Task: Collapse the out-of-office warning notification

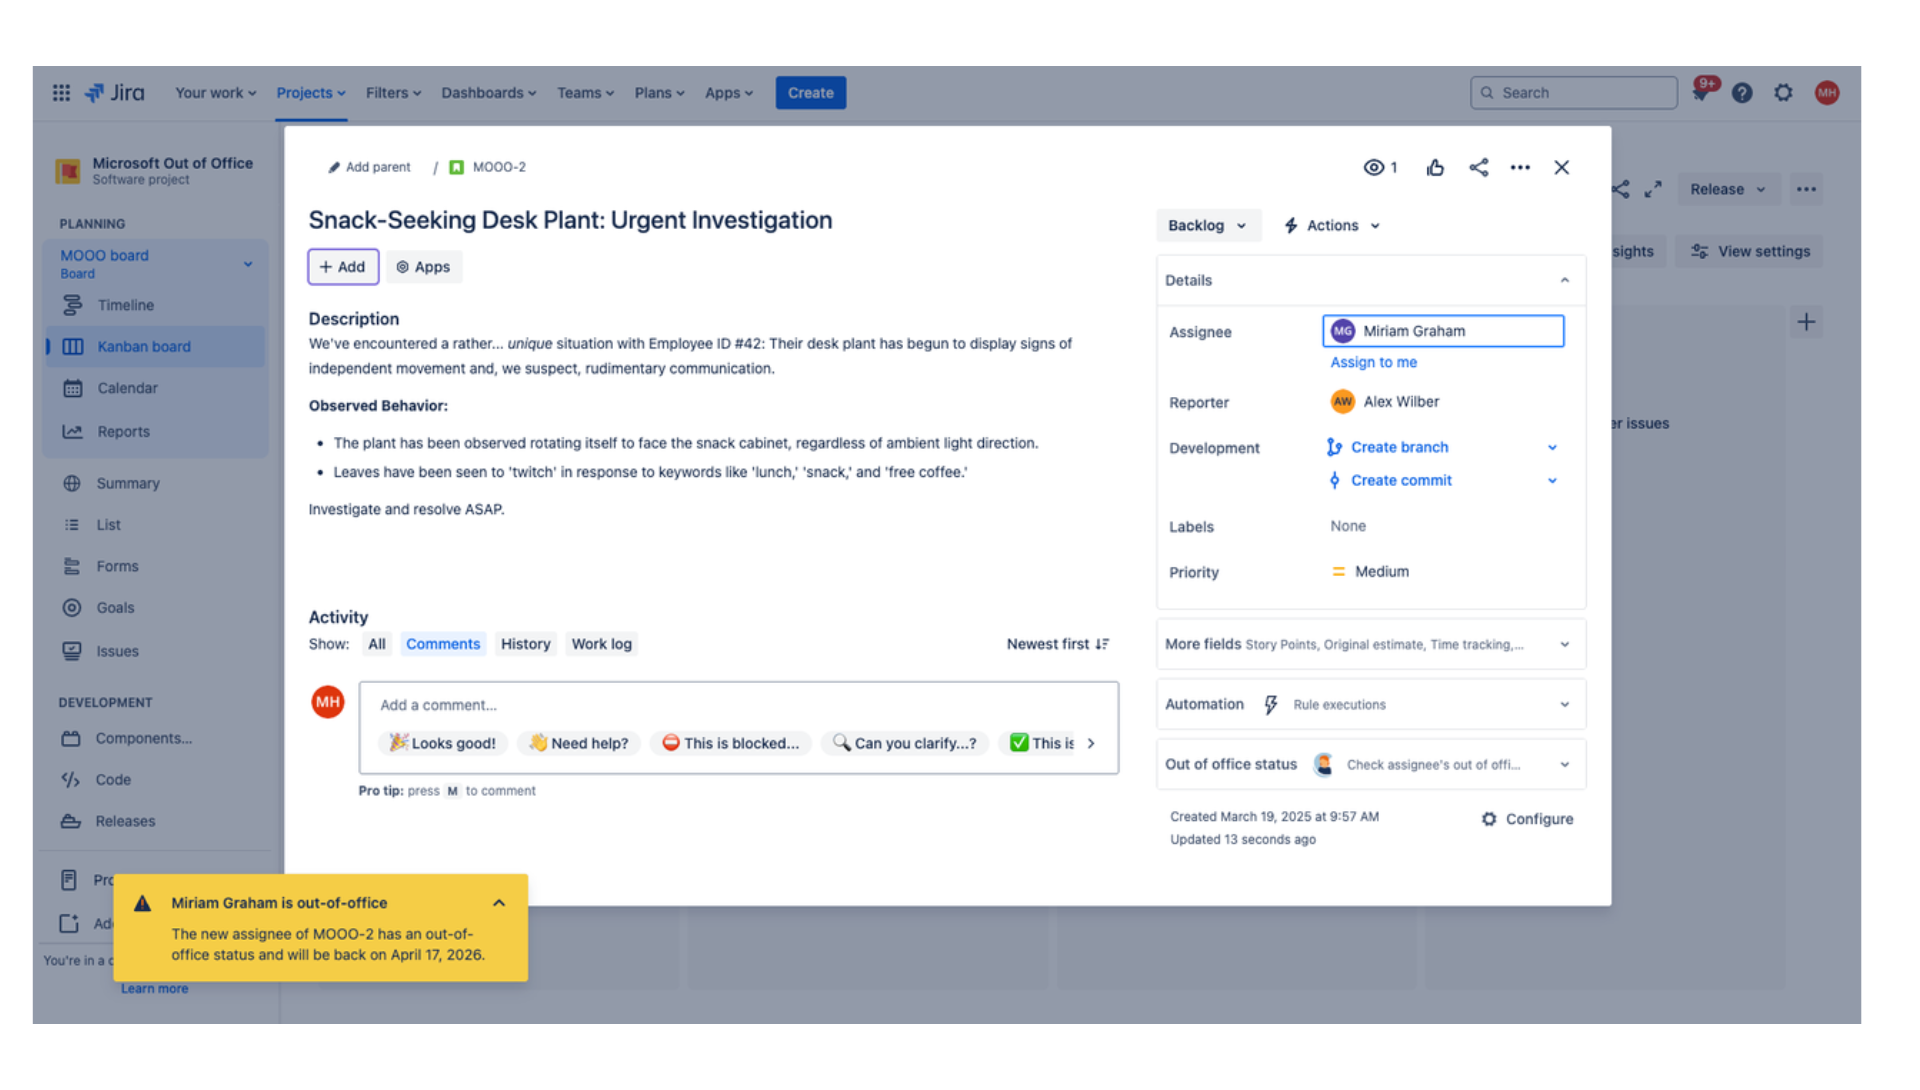Action: click(x=499, y=903)
